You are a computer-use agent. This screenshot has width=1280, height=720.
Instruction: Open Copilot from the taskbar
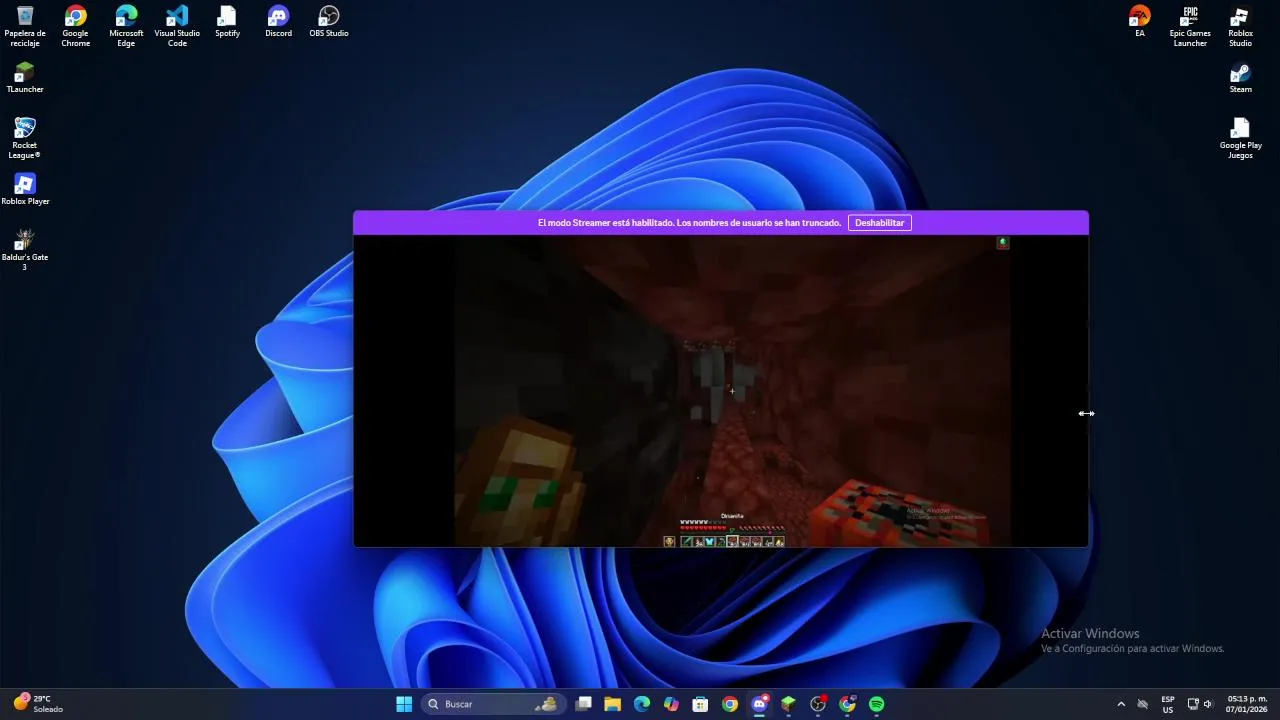(671, 704)
